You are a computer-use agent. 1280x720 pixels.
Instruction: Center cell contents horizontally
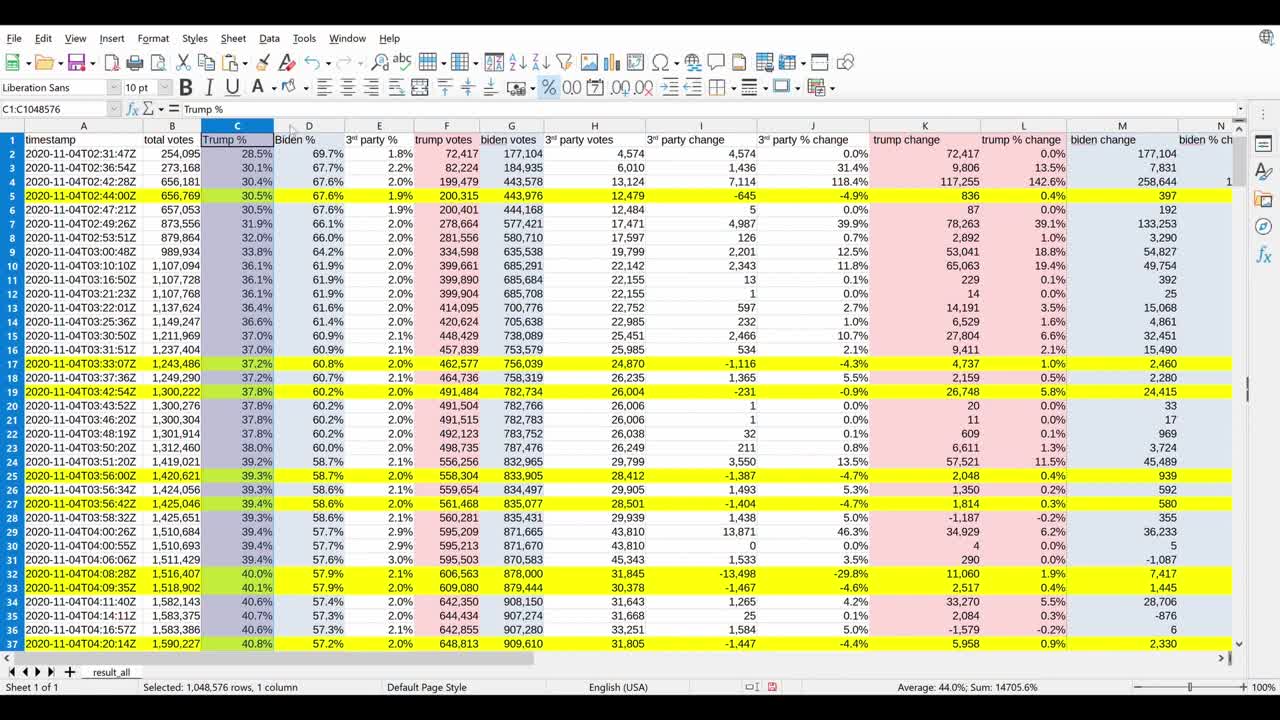pyautogui.click(x=348, y=88)
